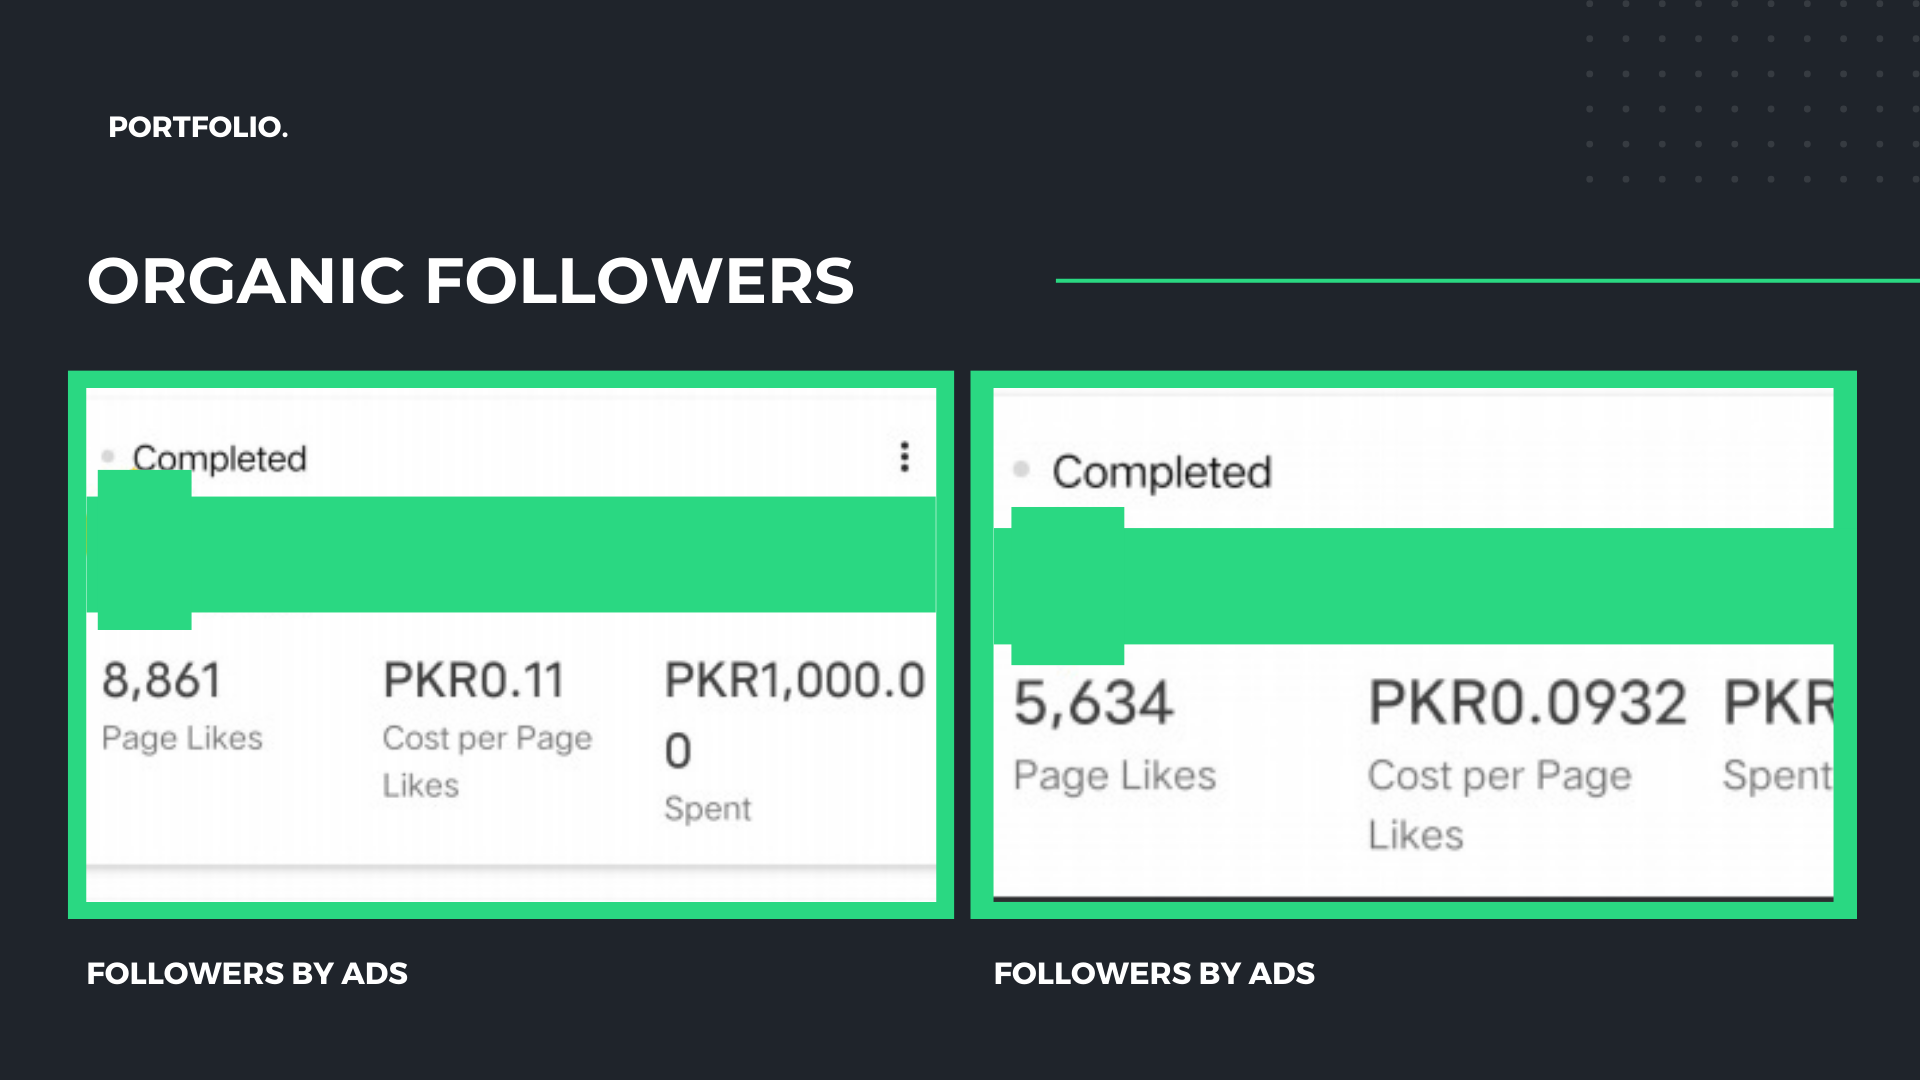The image size is (1920, 1080).
Task: Click the PKR0.11 cost value
Action: (473, 681)
